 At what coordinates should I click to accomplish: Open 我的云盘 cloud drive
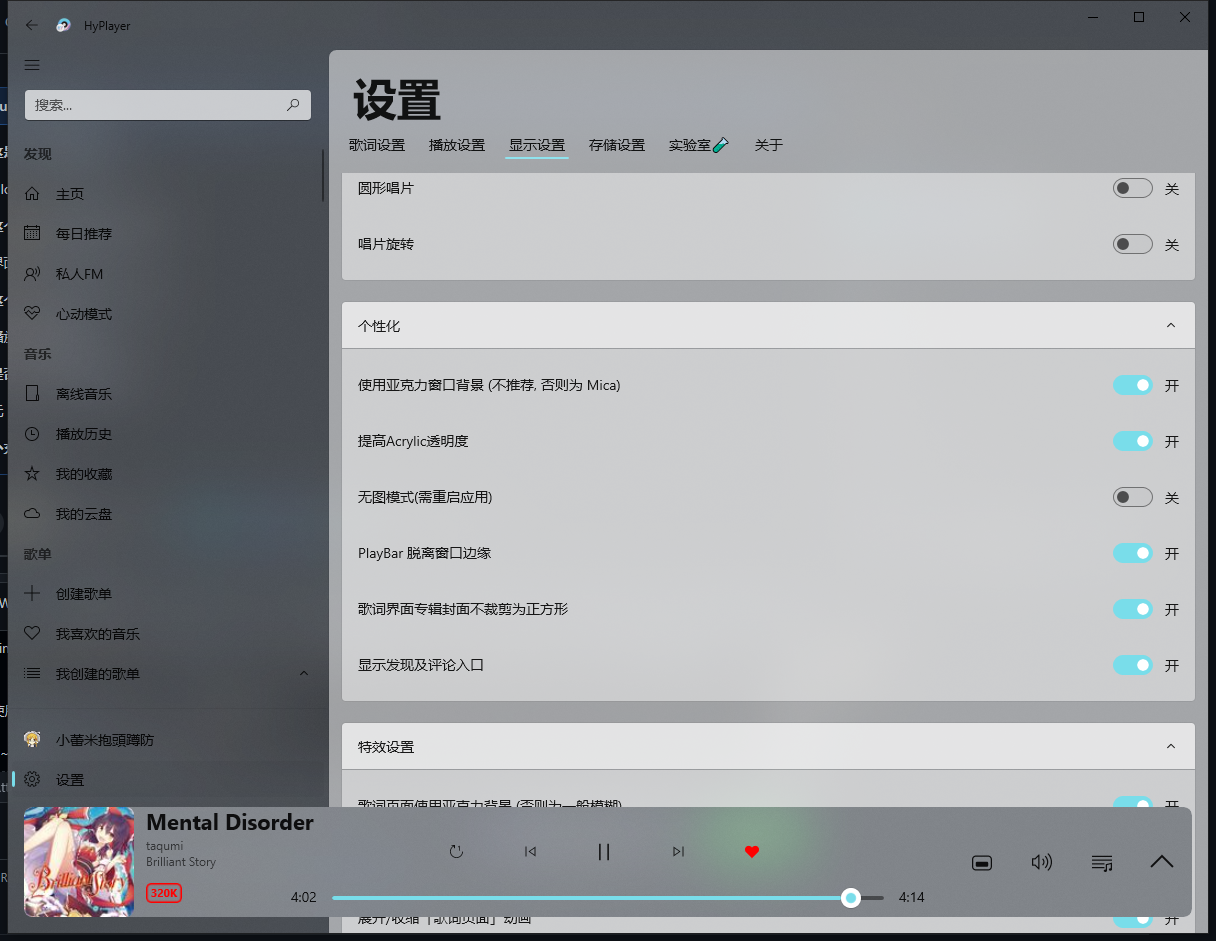(83, 513)
